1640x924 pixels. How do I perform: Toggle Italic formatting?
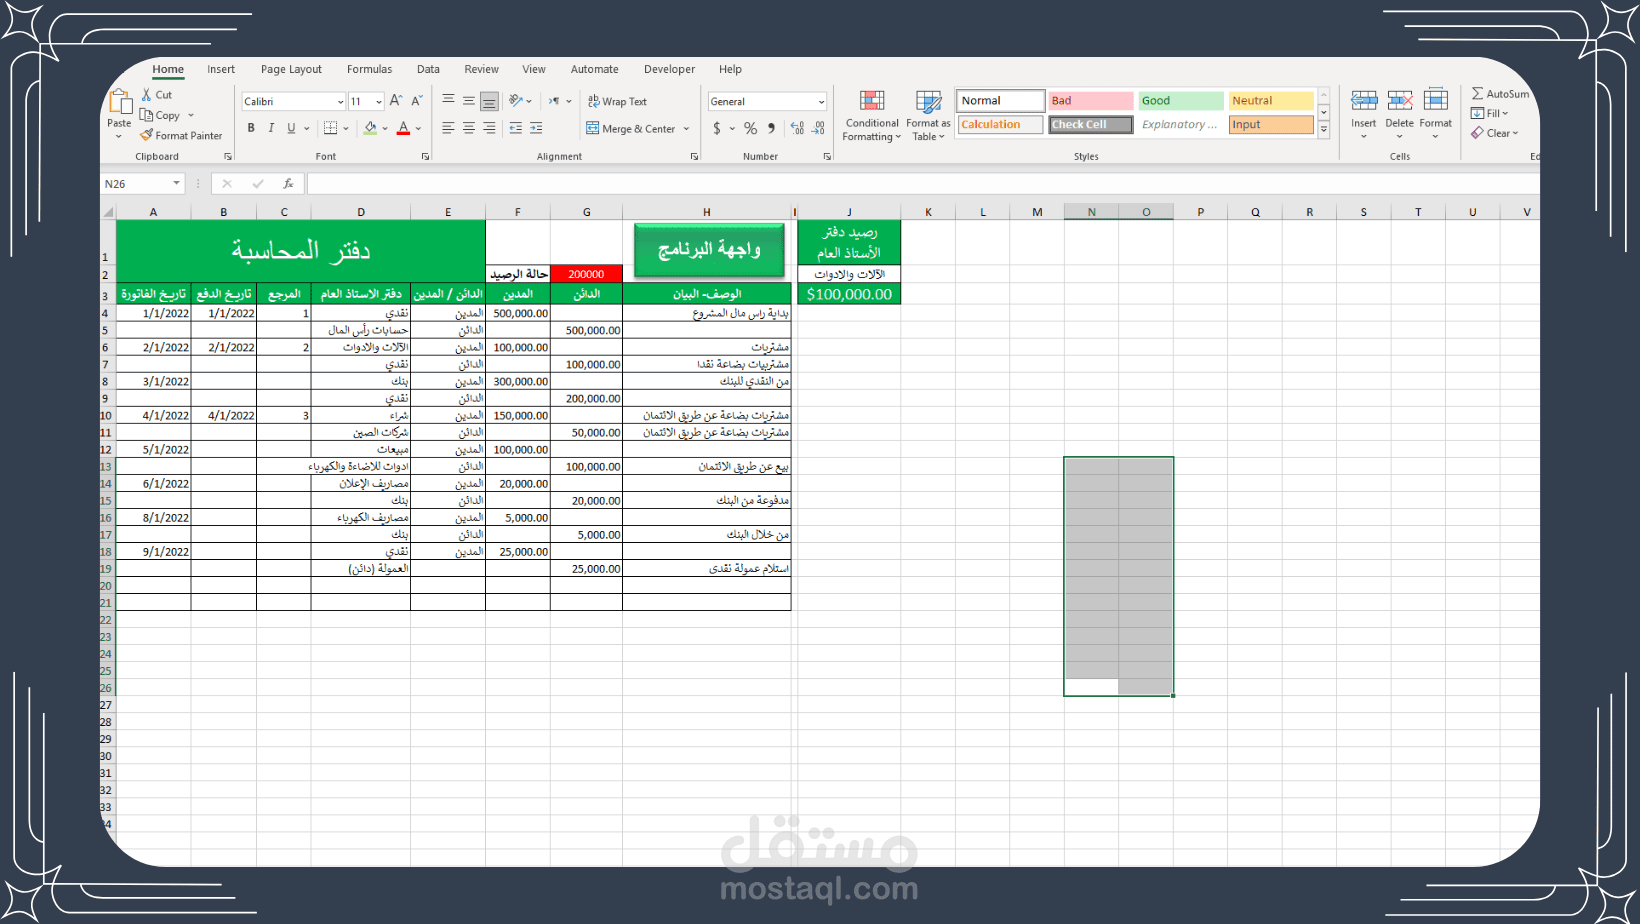271,128
